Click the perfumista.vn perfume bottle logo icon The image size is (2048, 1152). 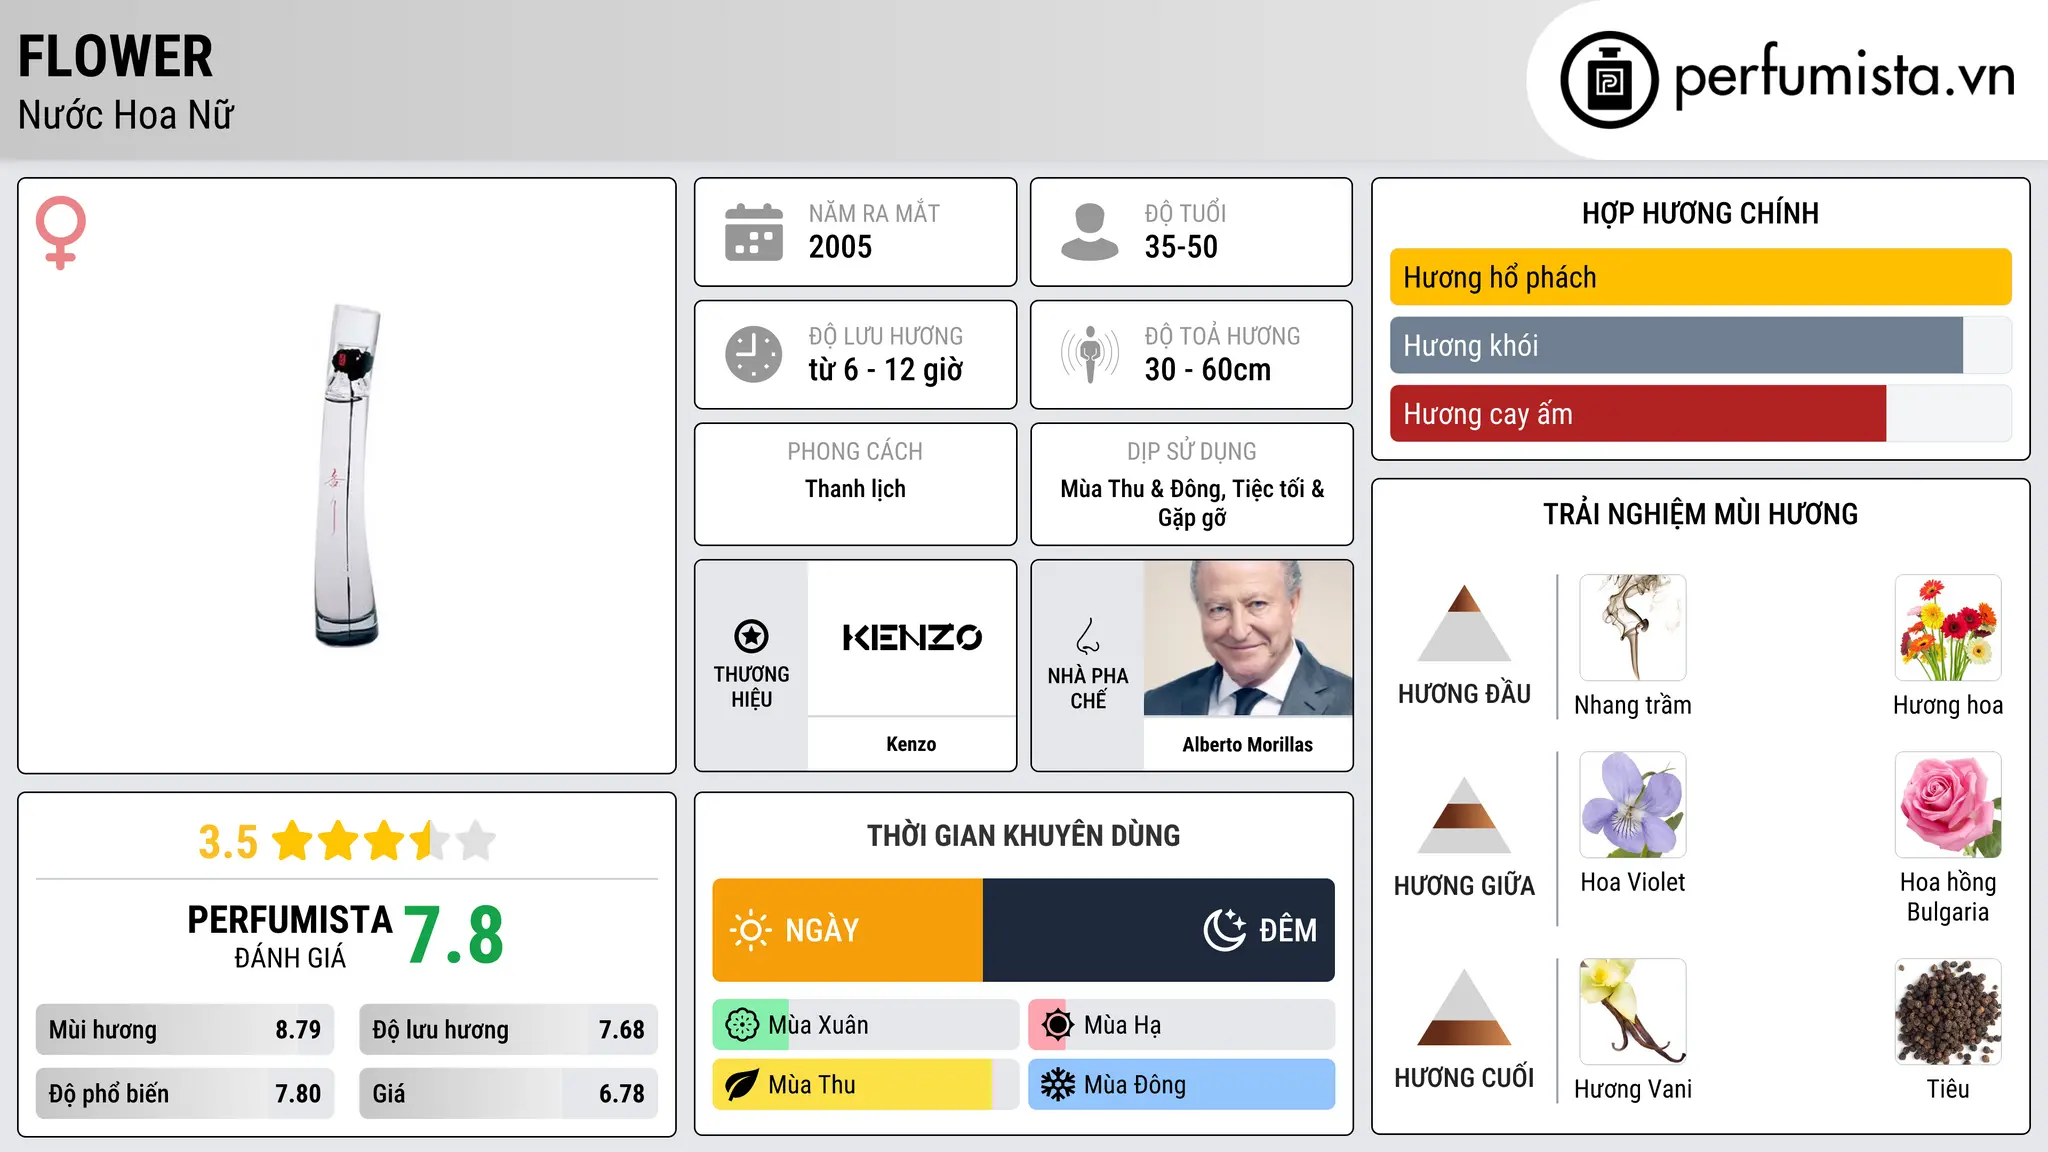point(1609,80)
